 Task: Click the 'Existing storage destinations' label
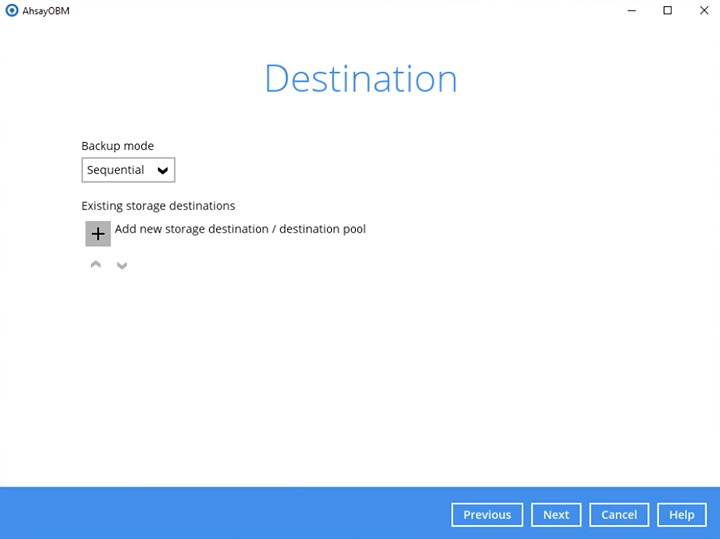coord(158,206)
